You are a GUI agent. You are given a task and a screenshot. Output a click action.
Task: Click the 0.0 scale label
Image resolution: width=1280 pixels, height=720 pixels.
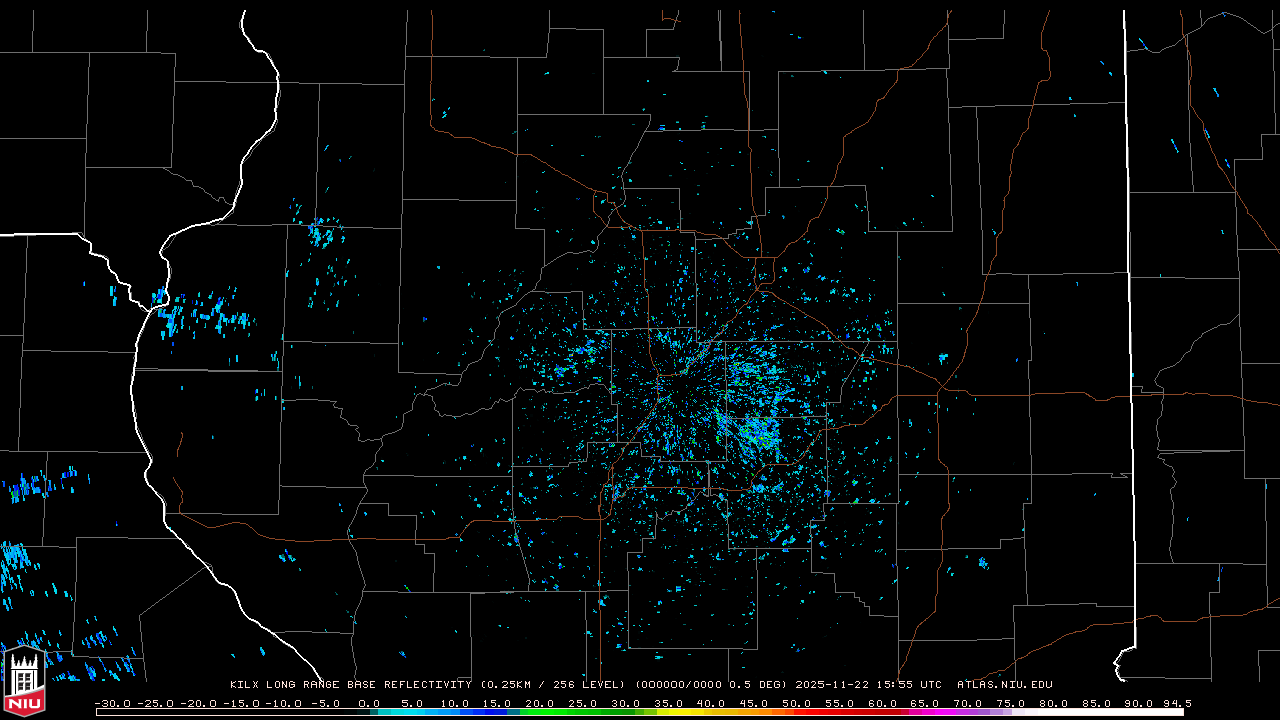tap(369, 703)
